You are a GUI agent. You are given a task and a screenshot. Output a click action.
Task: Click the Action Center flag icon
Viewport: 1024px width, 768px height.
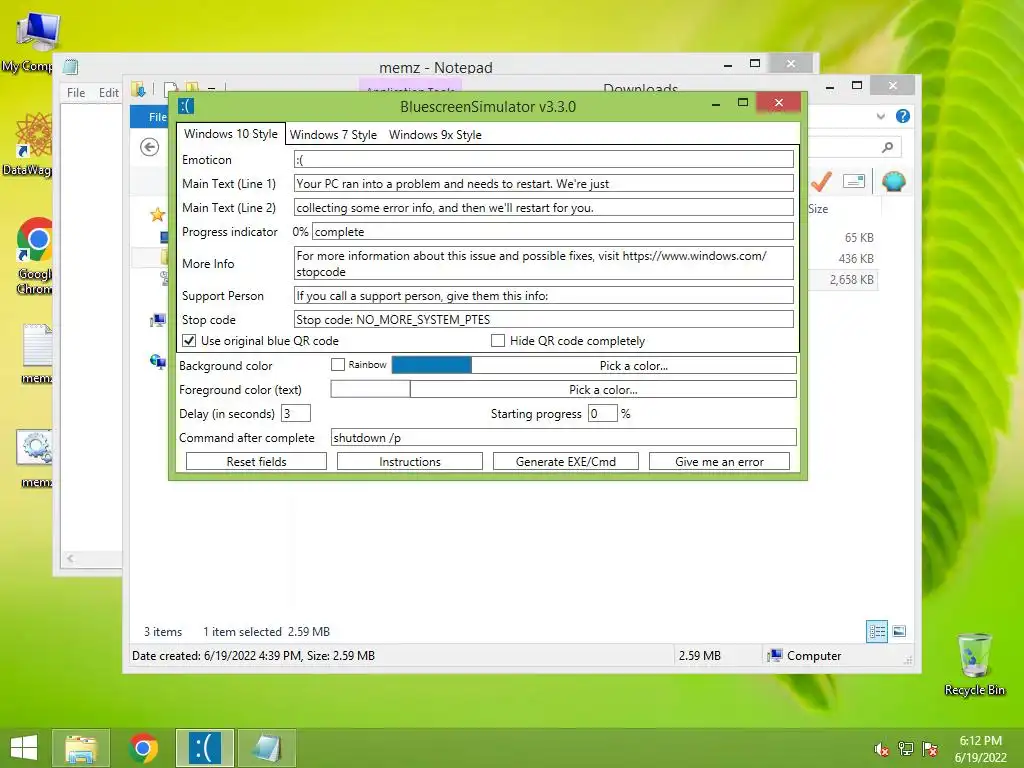[930, 749]
